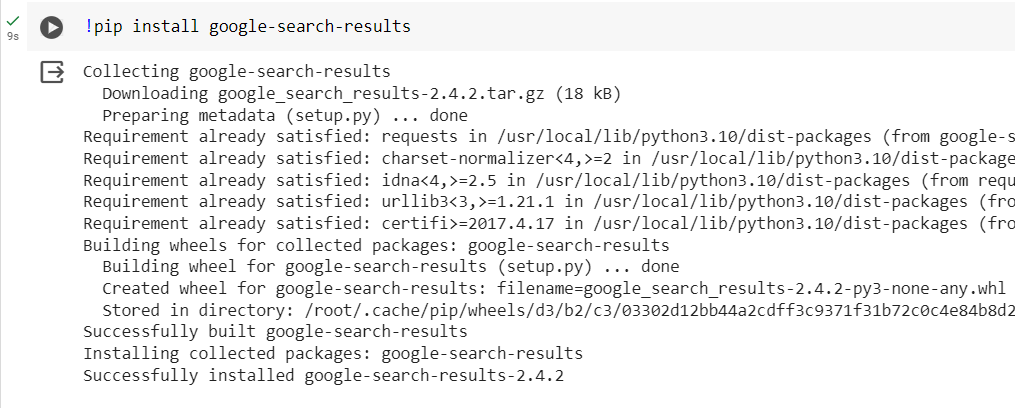Image resolution: width=1015 pixels, height=408 pixels.
Task: Click the exclamation mark in the code cell
Action: [88, 27]
